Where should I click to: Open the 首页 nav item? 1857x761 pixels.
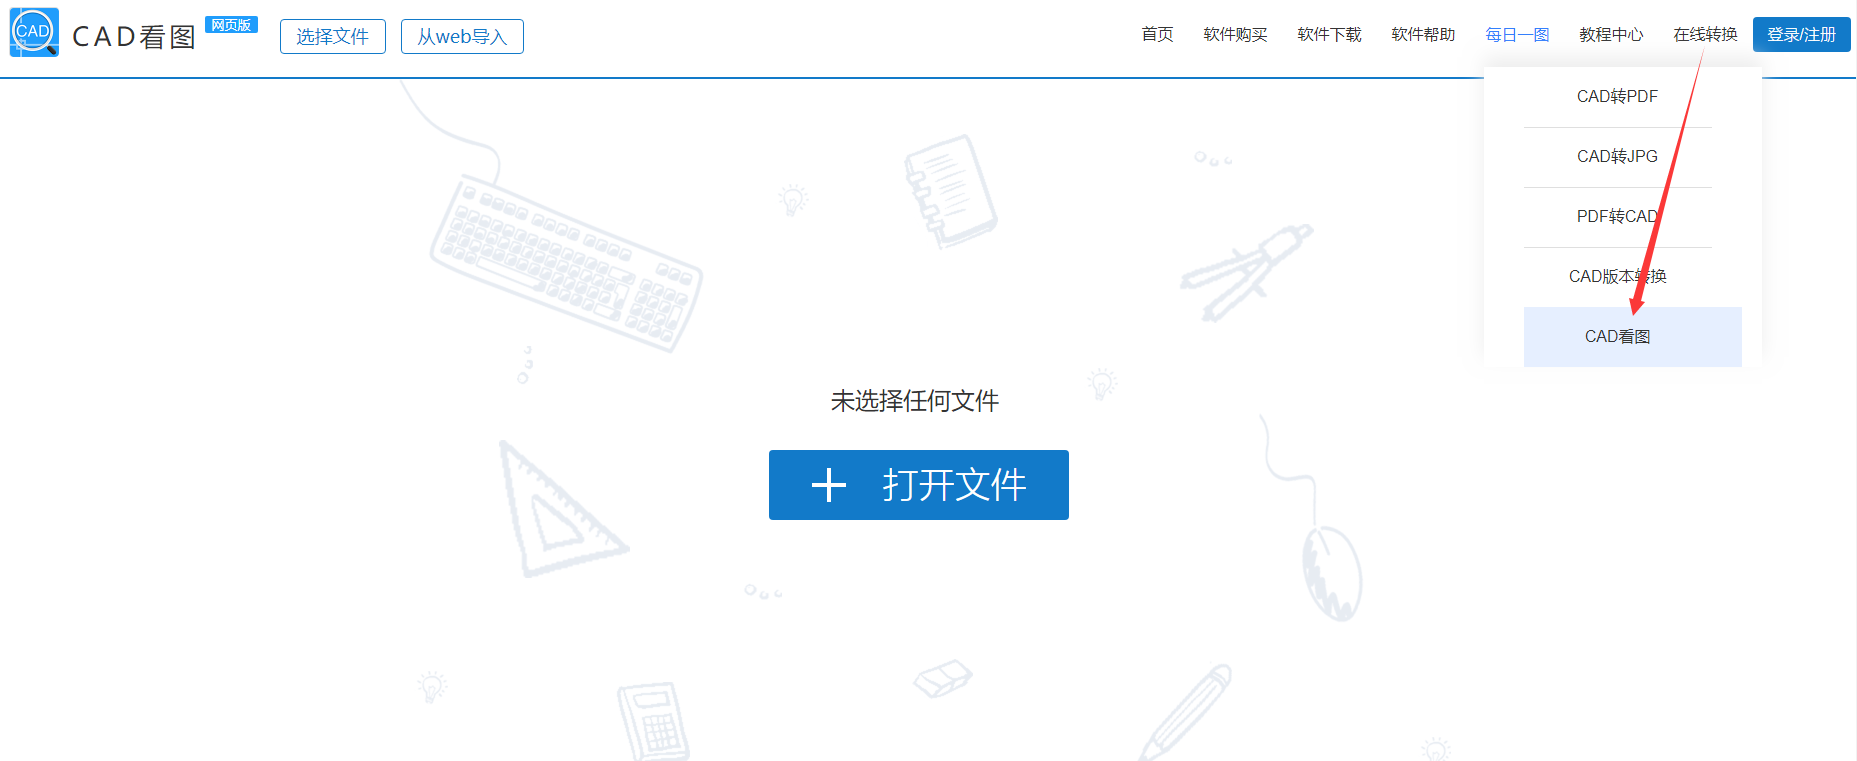coord(1157,35)
